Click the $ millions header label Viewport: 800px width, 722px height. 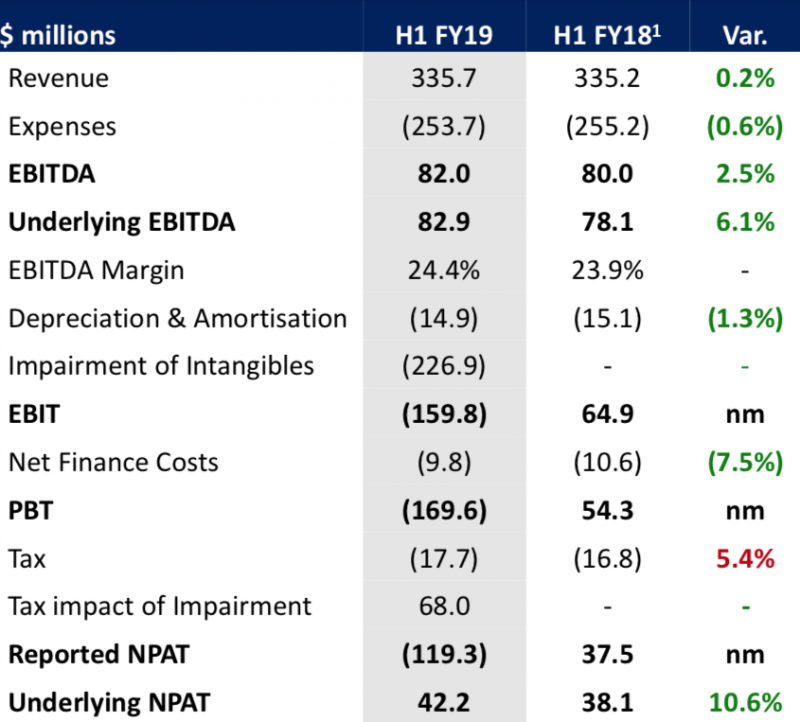(x=60, y=37)
